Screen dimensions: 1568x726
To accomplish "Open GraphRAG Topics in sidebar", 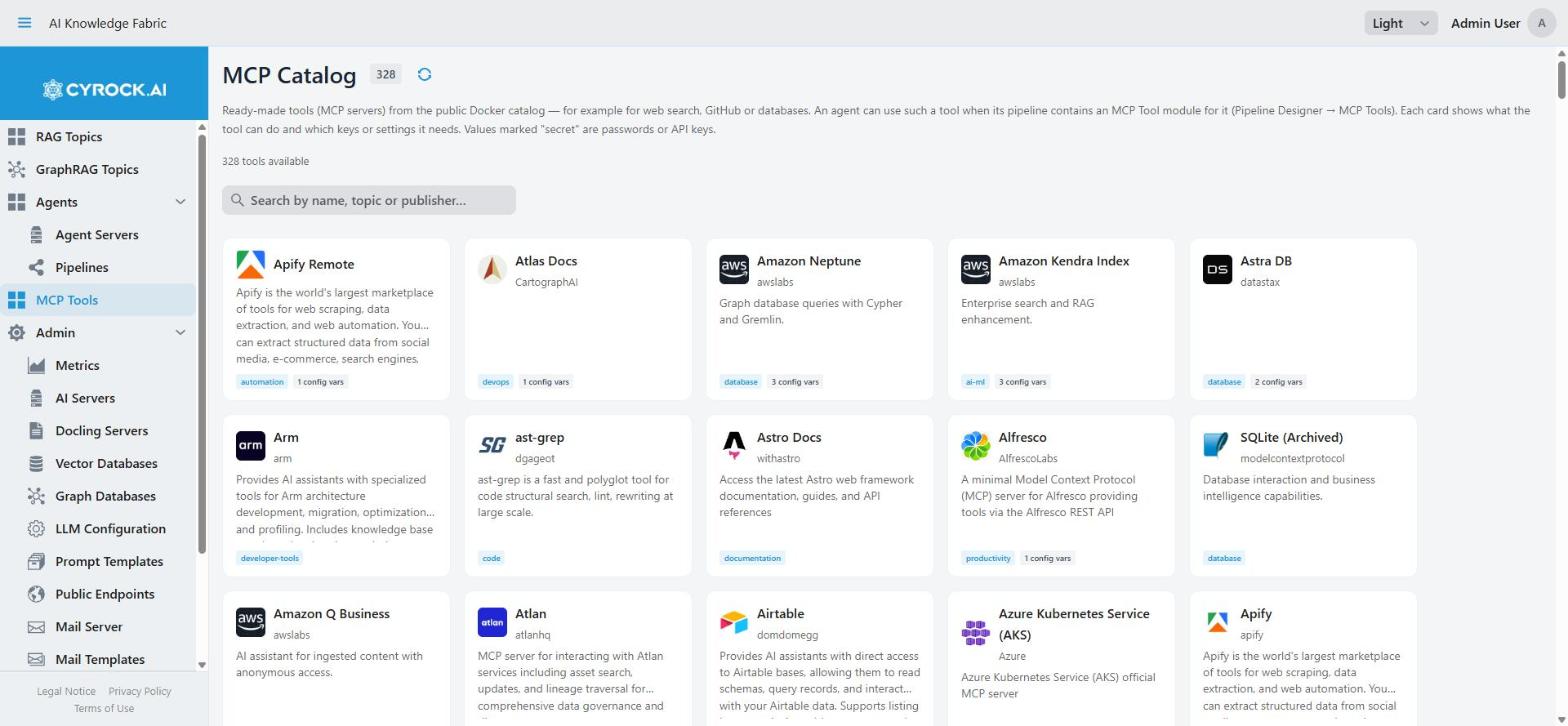I will pos(98,170).
